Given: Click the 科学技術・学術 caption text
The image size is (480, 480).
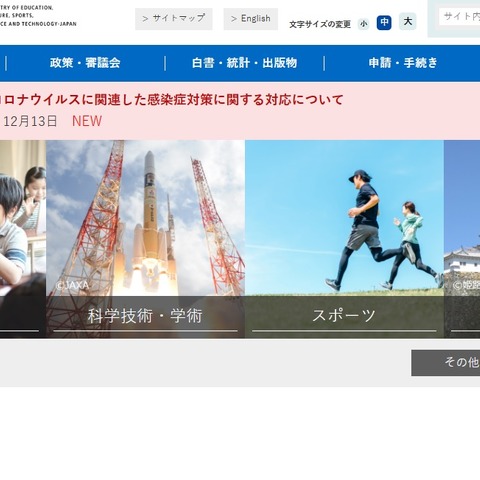Looking at the screenshot, I should [145, 316].
